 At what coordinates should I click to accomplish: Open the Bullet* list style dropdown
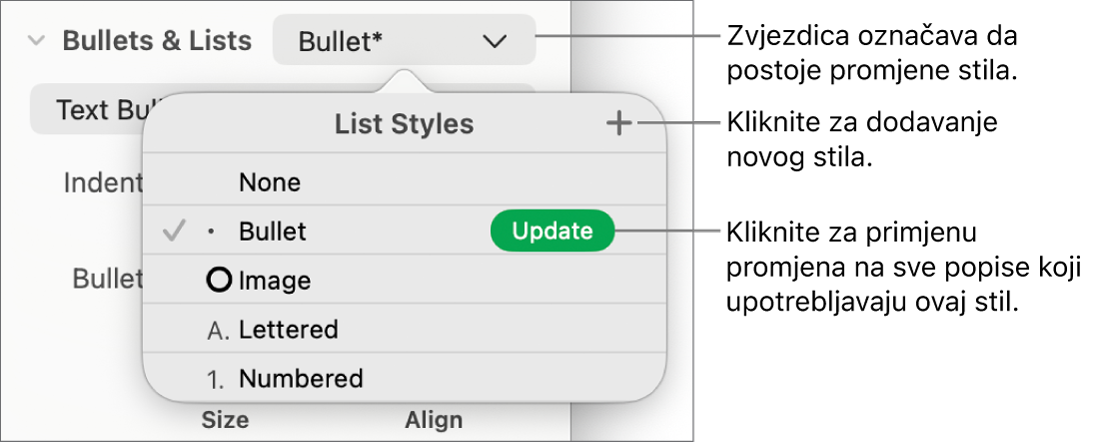pyautogui.click(x=403, y=41)
